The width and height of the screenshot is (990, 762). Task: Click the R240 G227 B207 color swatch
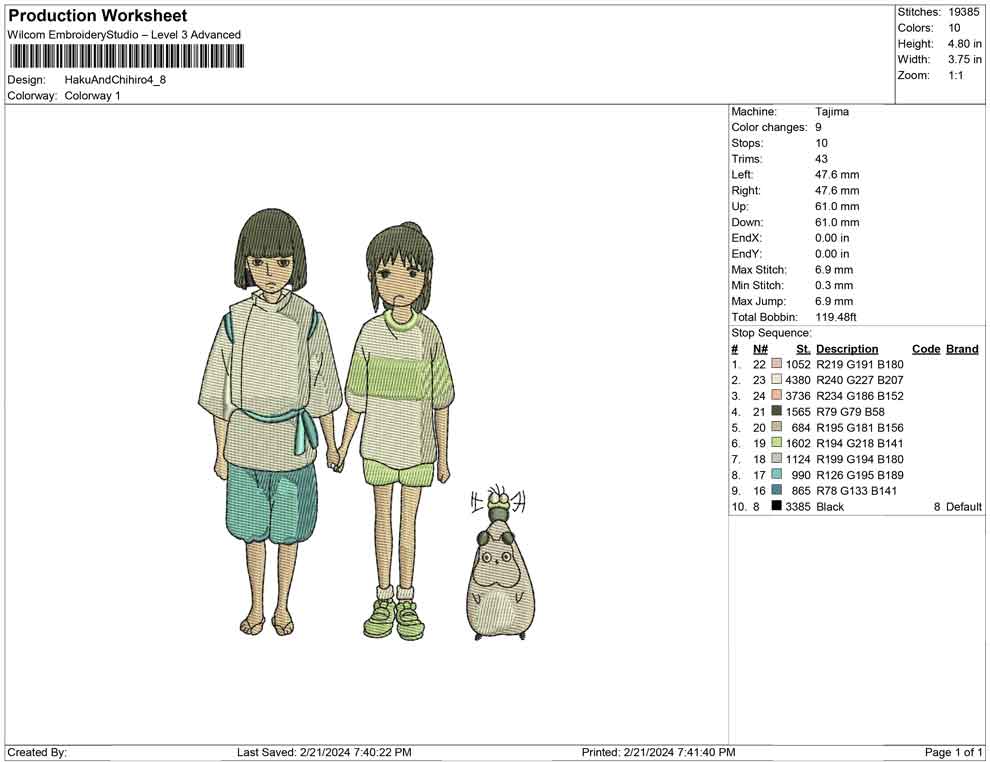777,379
